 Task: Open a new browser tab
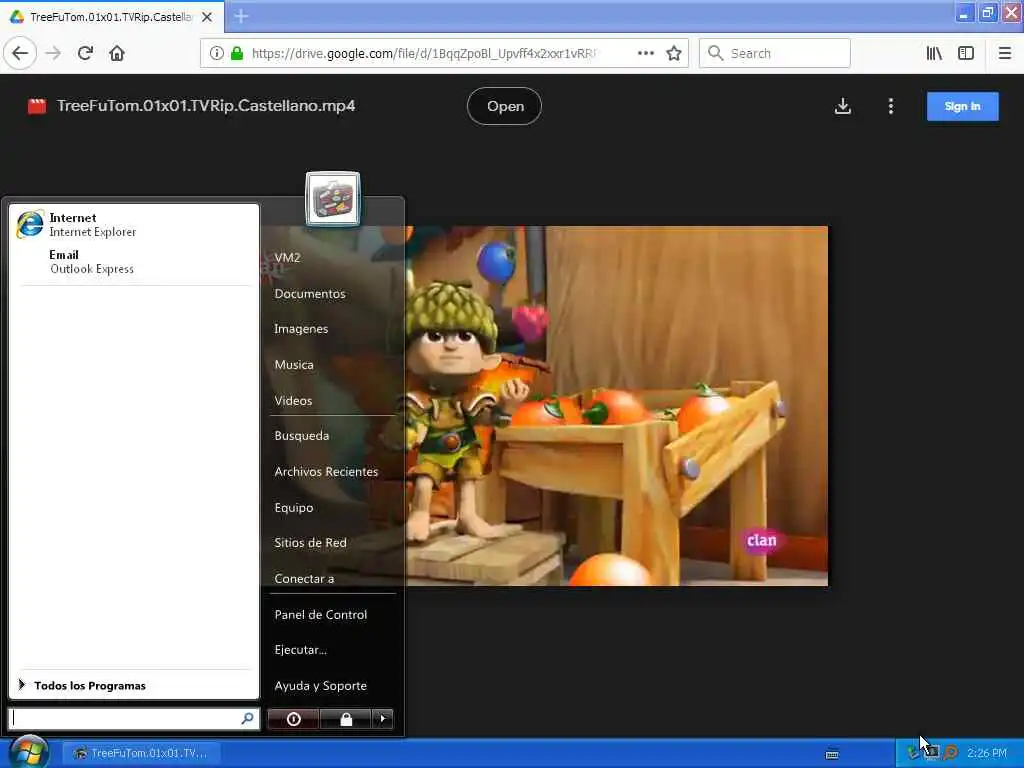(x=241, y=16)
